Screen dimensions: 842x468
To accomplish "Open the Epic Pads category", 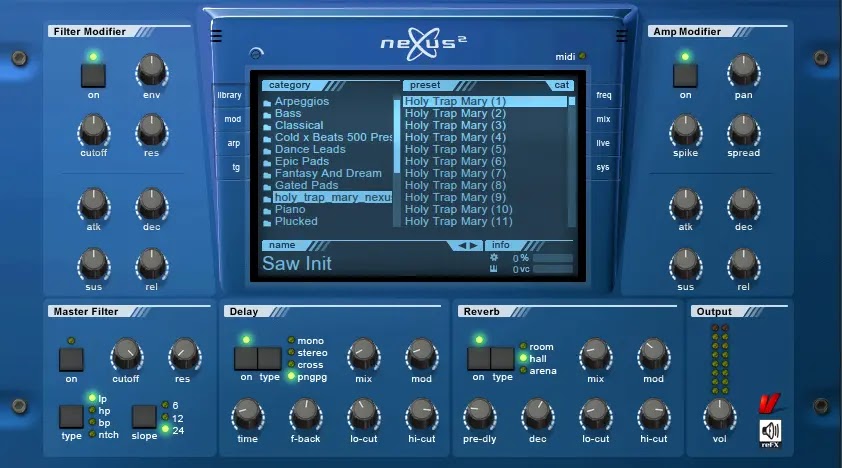I will [x=302, y=162].
